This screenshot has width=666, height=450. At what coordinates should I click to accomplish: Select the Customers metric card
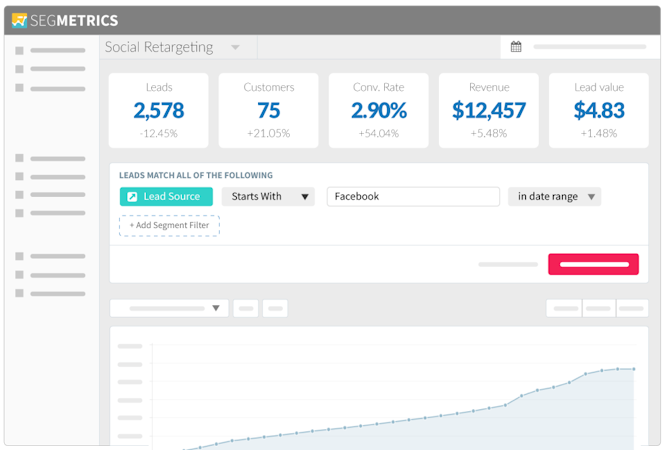coord(268,110)
